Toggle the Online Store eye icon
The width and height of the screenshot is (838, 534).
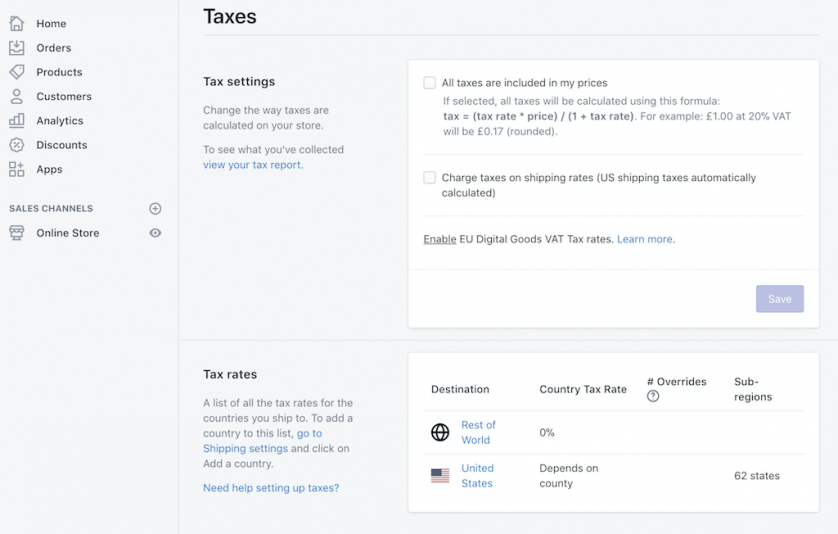[x=155, y=233]
